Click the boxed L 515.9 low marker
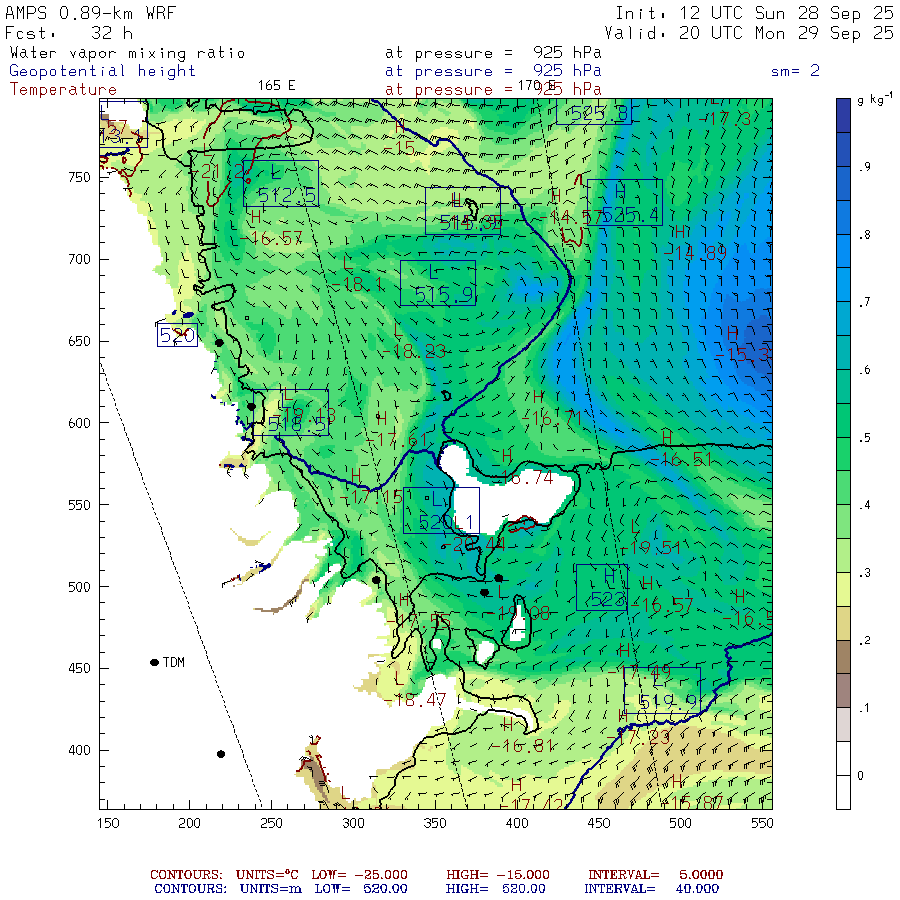 [438, 282]
